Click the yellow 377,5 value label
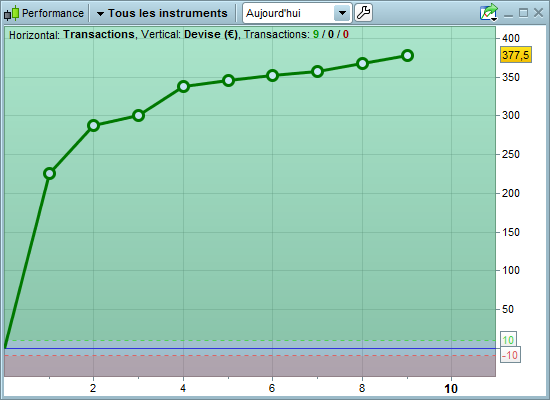This screenshot has height=400, width=550. (516, 55)
